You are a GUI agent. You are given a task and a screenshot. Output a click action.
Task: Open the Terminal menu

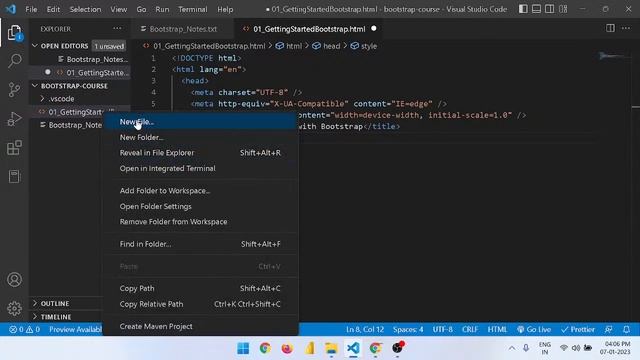193,9
